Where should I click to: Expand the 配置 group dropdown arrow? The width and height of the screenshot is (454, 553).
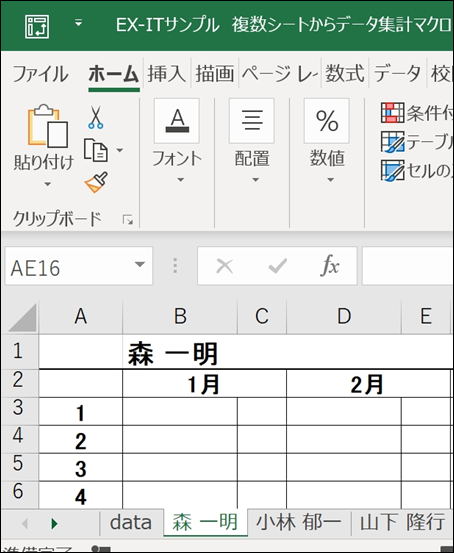click(255, 180)
